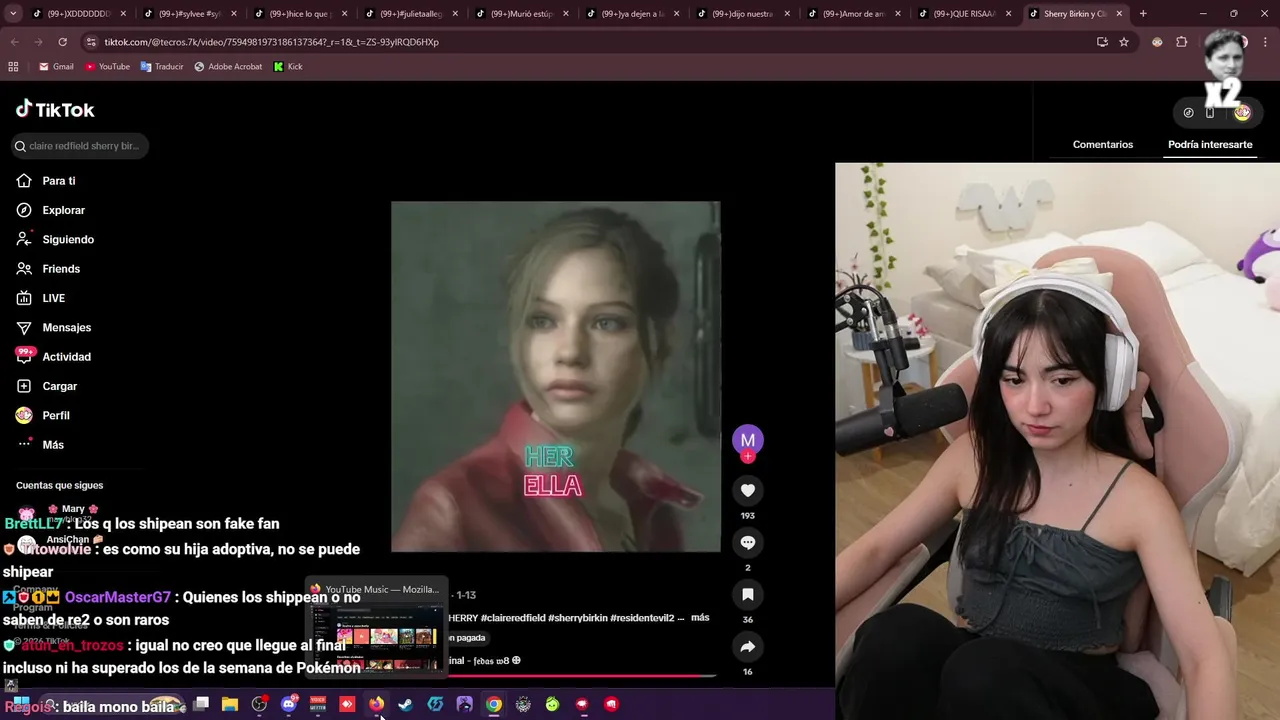1280x720 pixels.
Task: Open the Gmail bookmark
Action: click(x=56, y=66)
